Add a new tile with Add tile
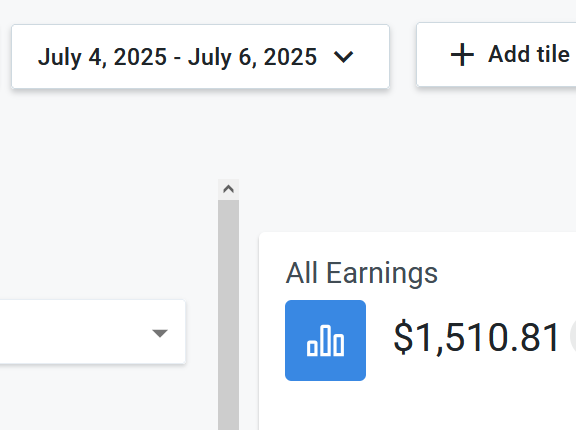The width and height of the screenshot is (576, 430). [496, 55]
